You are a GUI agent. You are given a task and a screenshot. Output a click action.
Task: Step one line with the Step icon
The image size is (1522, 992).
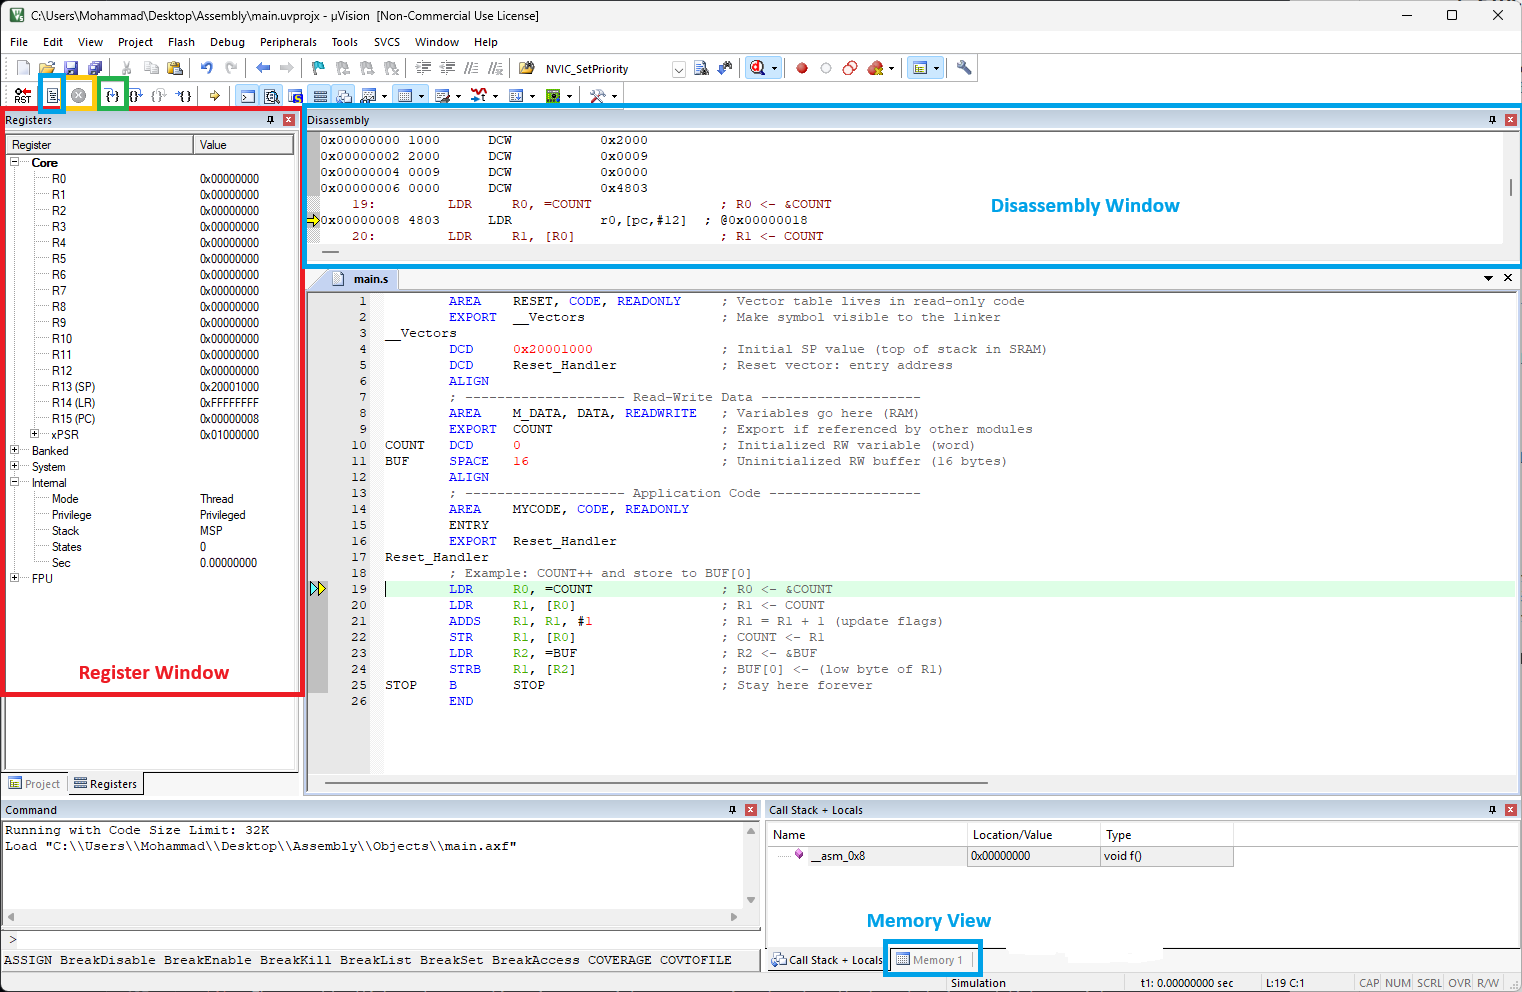pos(112,96)
